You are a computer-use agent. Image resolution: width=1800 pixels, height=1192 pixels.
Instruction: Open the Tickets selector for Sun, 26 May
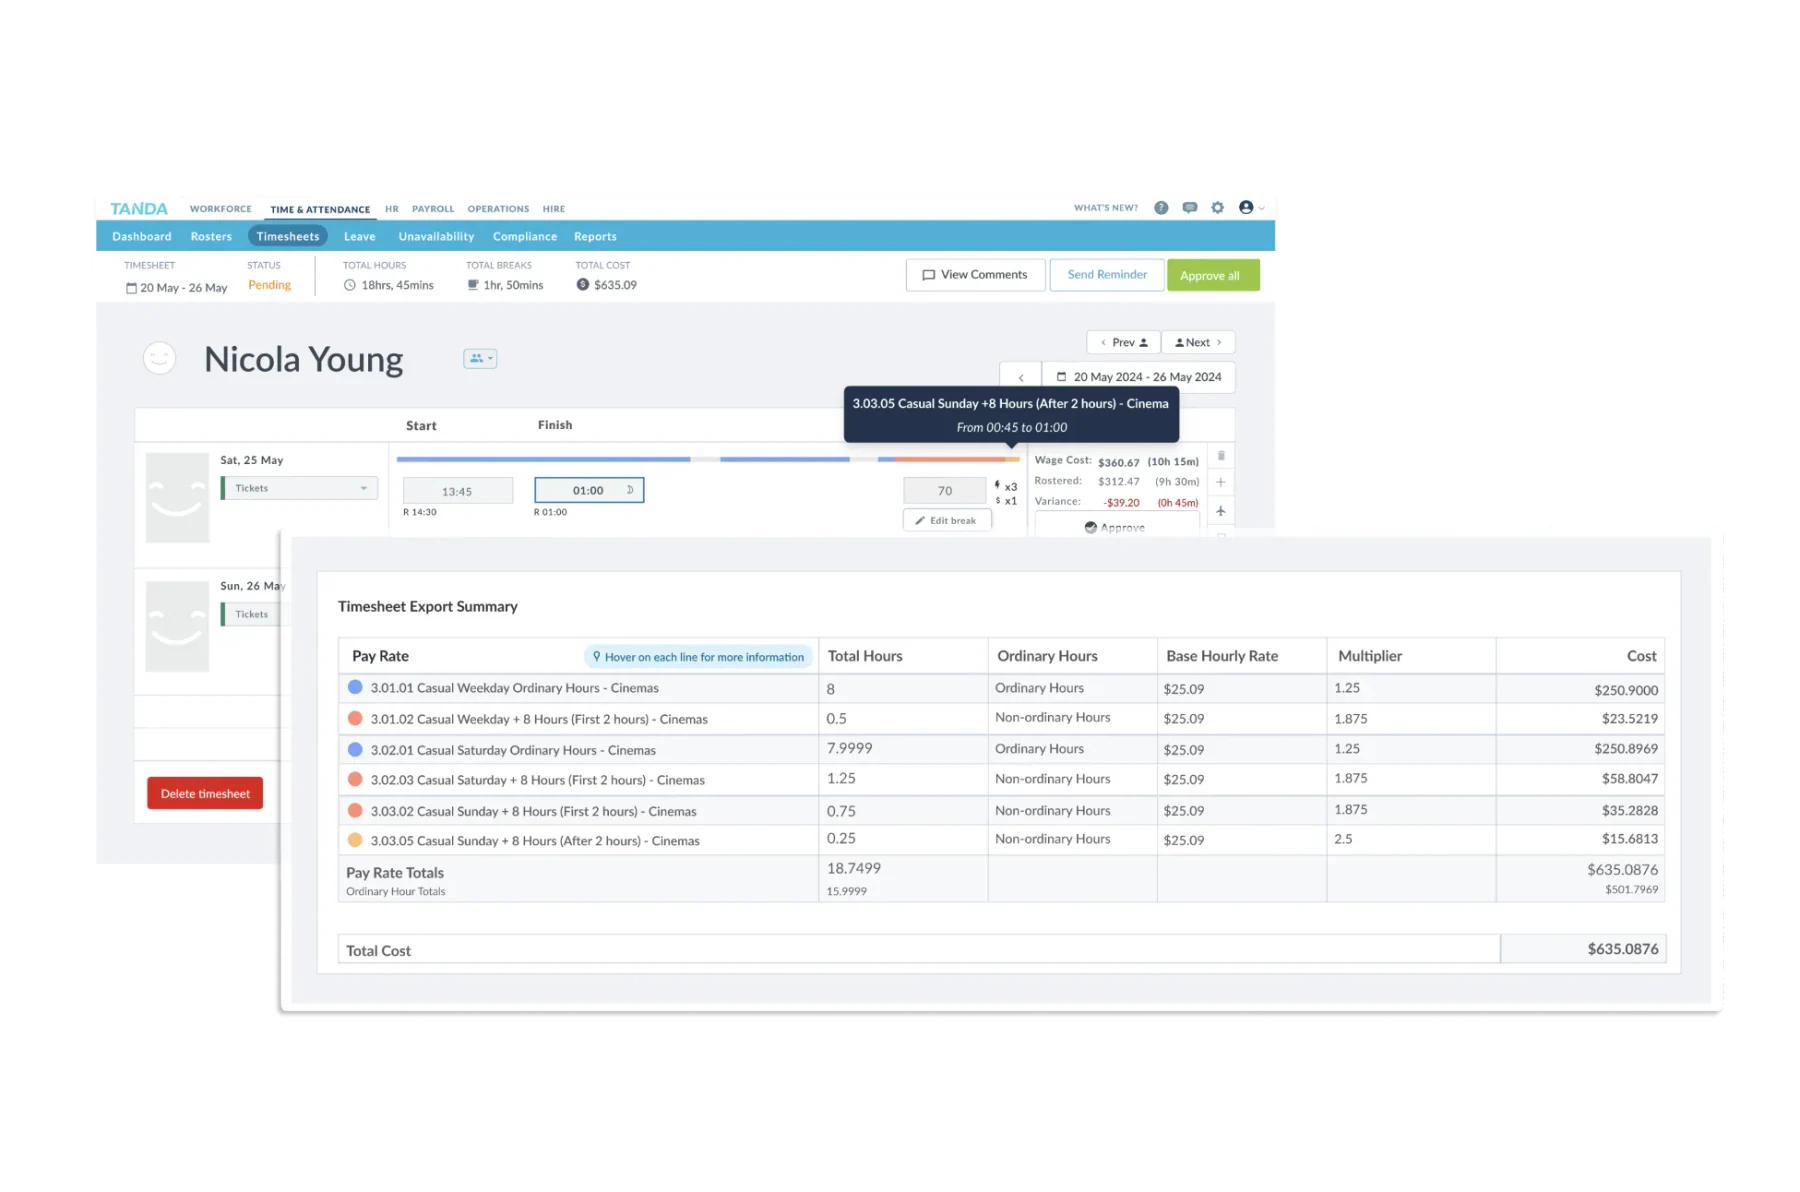tap(254, 614)
